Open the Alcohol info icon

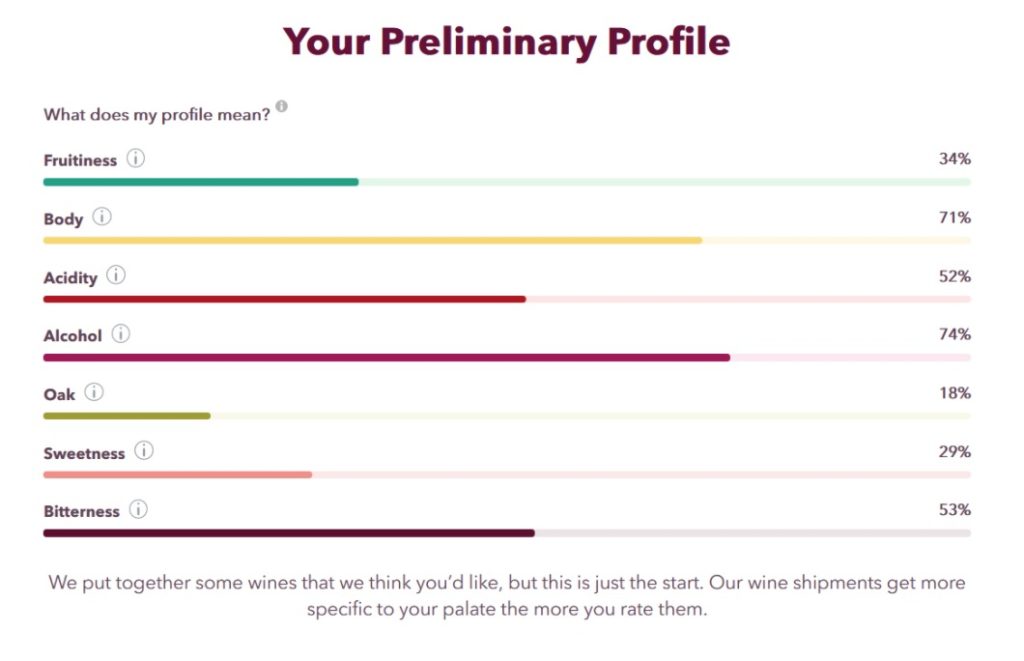pos(121,334)
